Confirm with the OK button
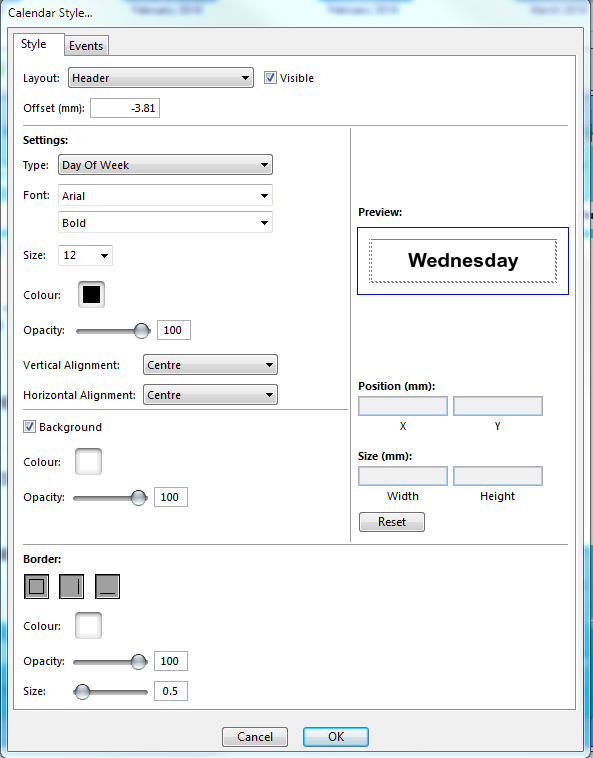This screenshot has width=593, height=758. (336, 737)
